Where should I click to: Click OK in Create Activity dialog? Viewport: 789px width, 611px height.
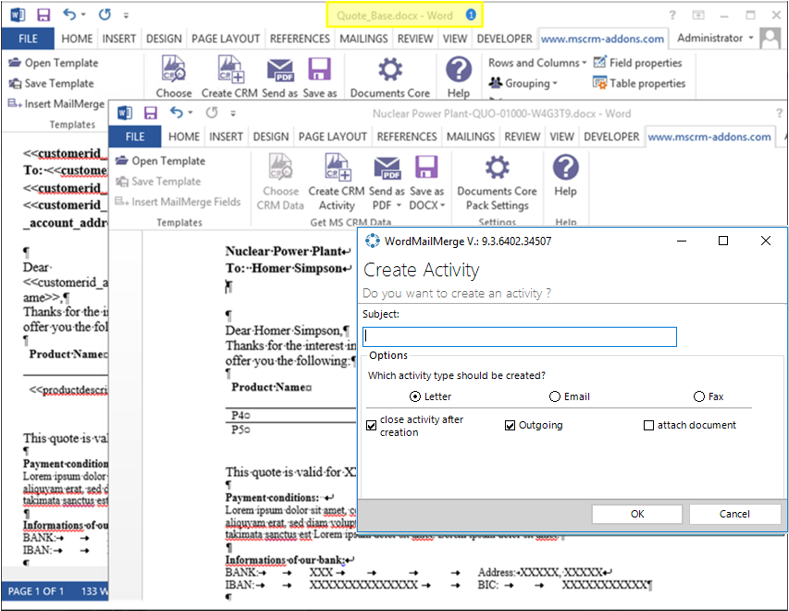pos(637,514)
